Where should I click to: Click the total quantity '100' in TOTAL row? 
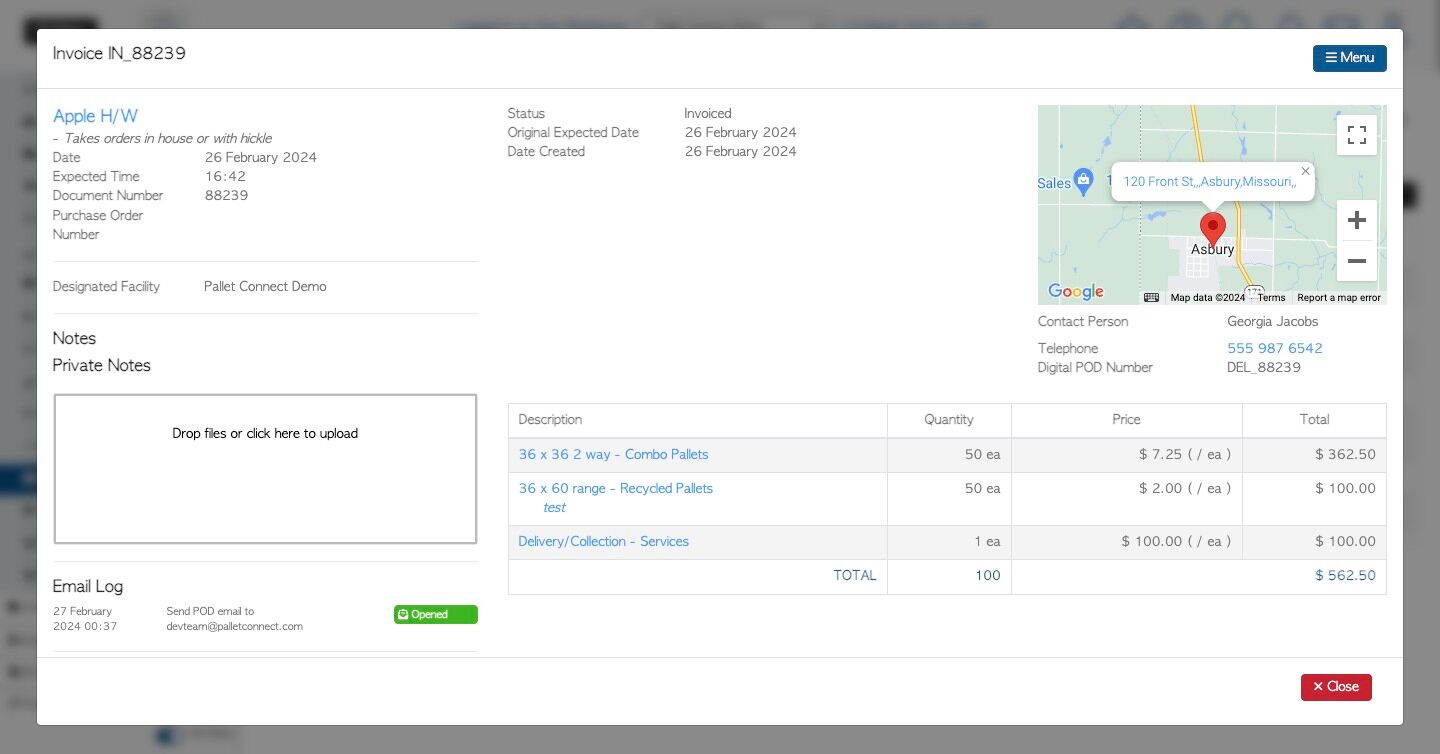coord(988,576)
